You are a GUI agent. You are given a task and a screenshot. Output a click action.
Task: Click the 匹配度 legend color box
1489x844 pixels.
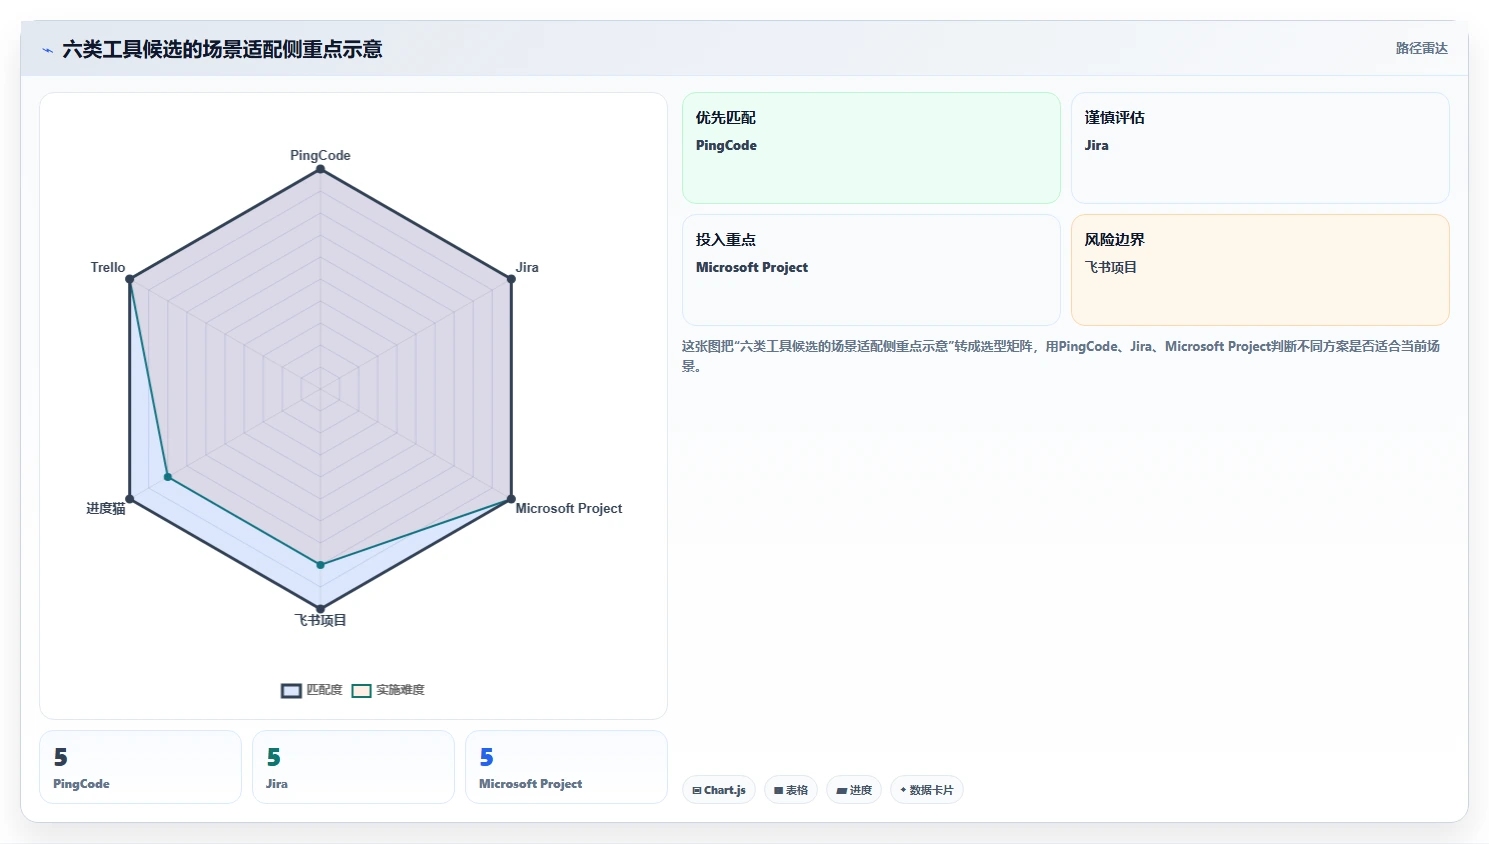point(291,691)
